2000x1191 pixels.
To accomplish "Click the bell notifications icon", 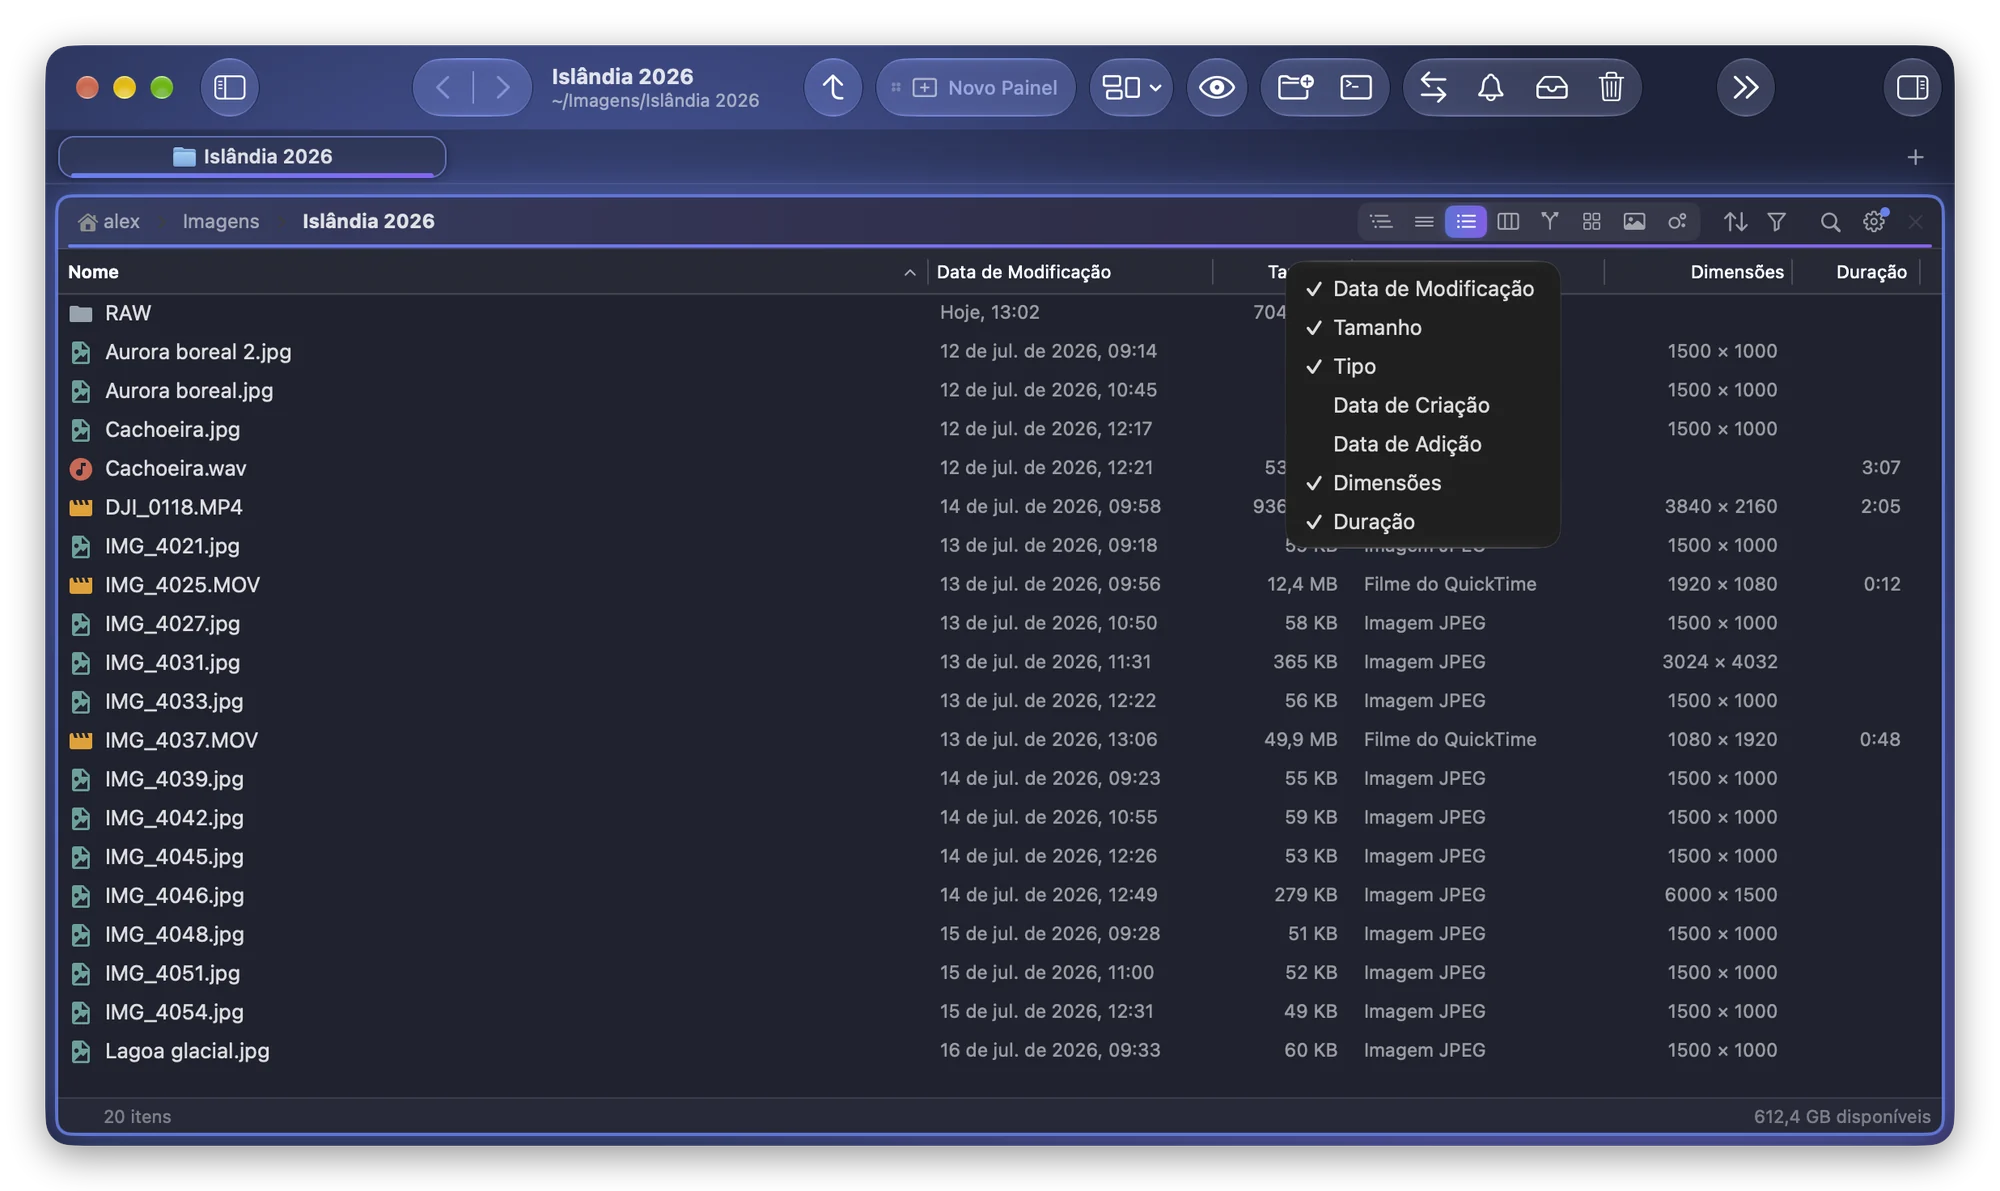I will pos(1491,87).
